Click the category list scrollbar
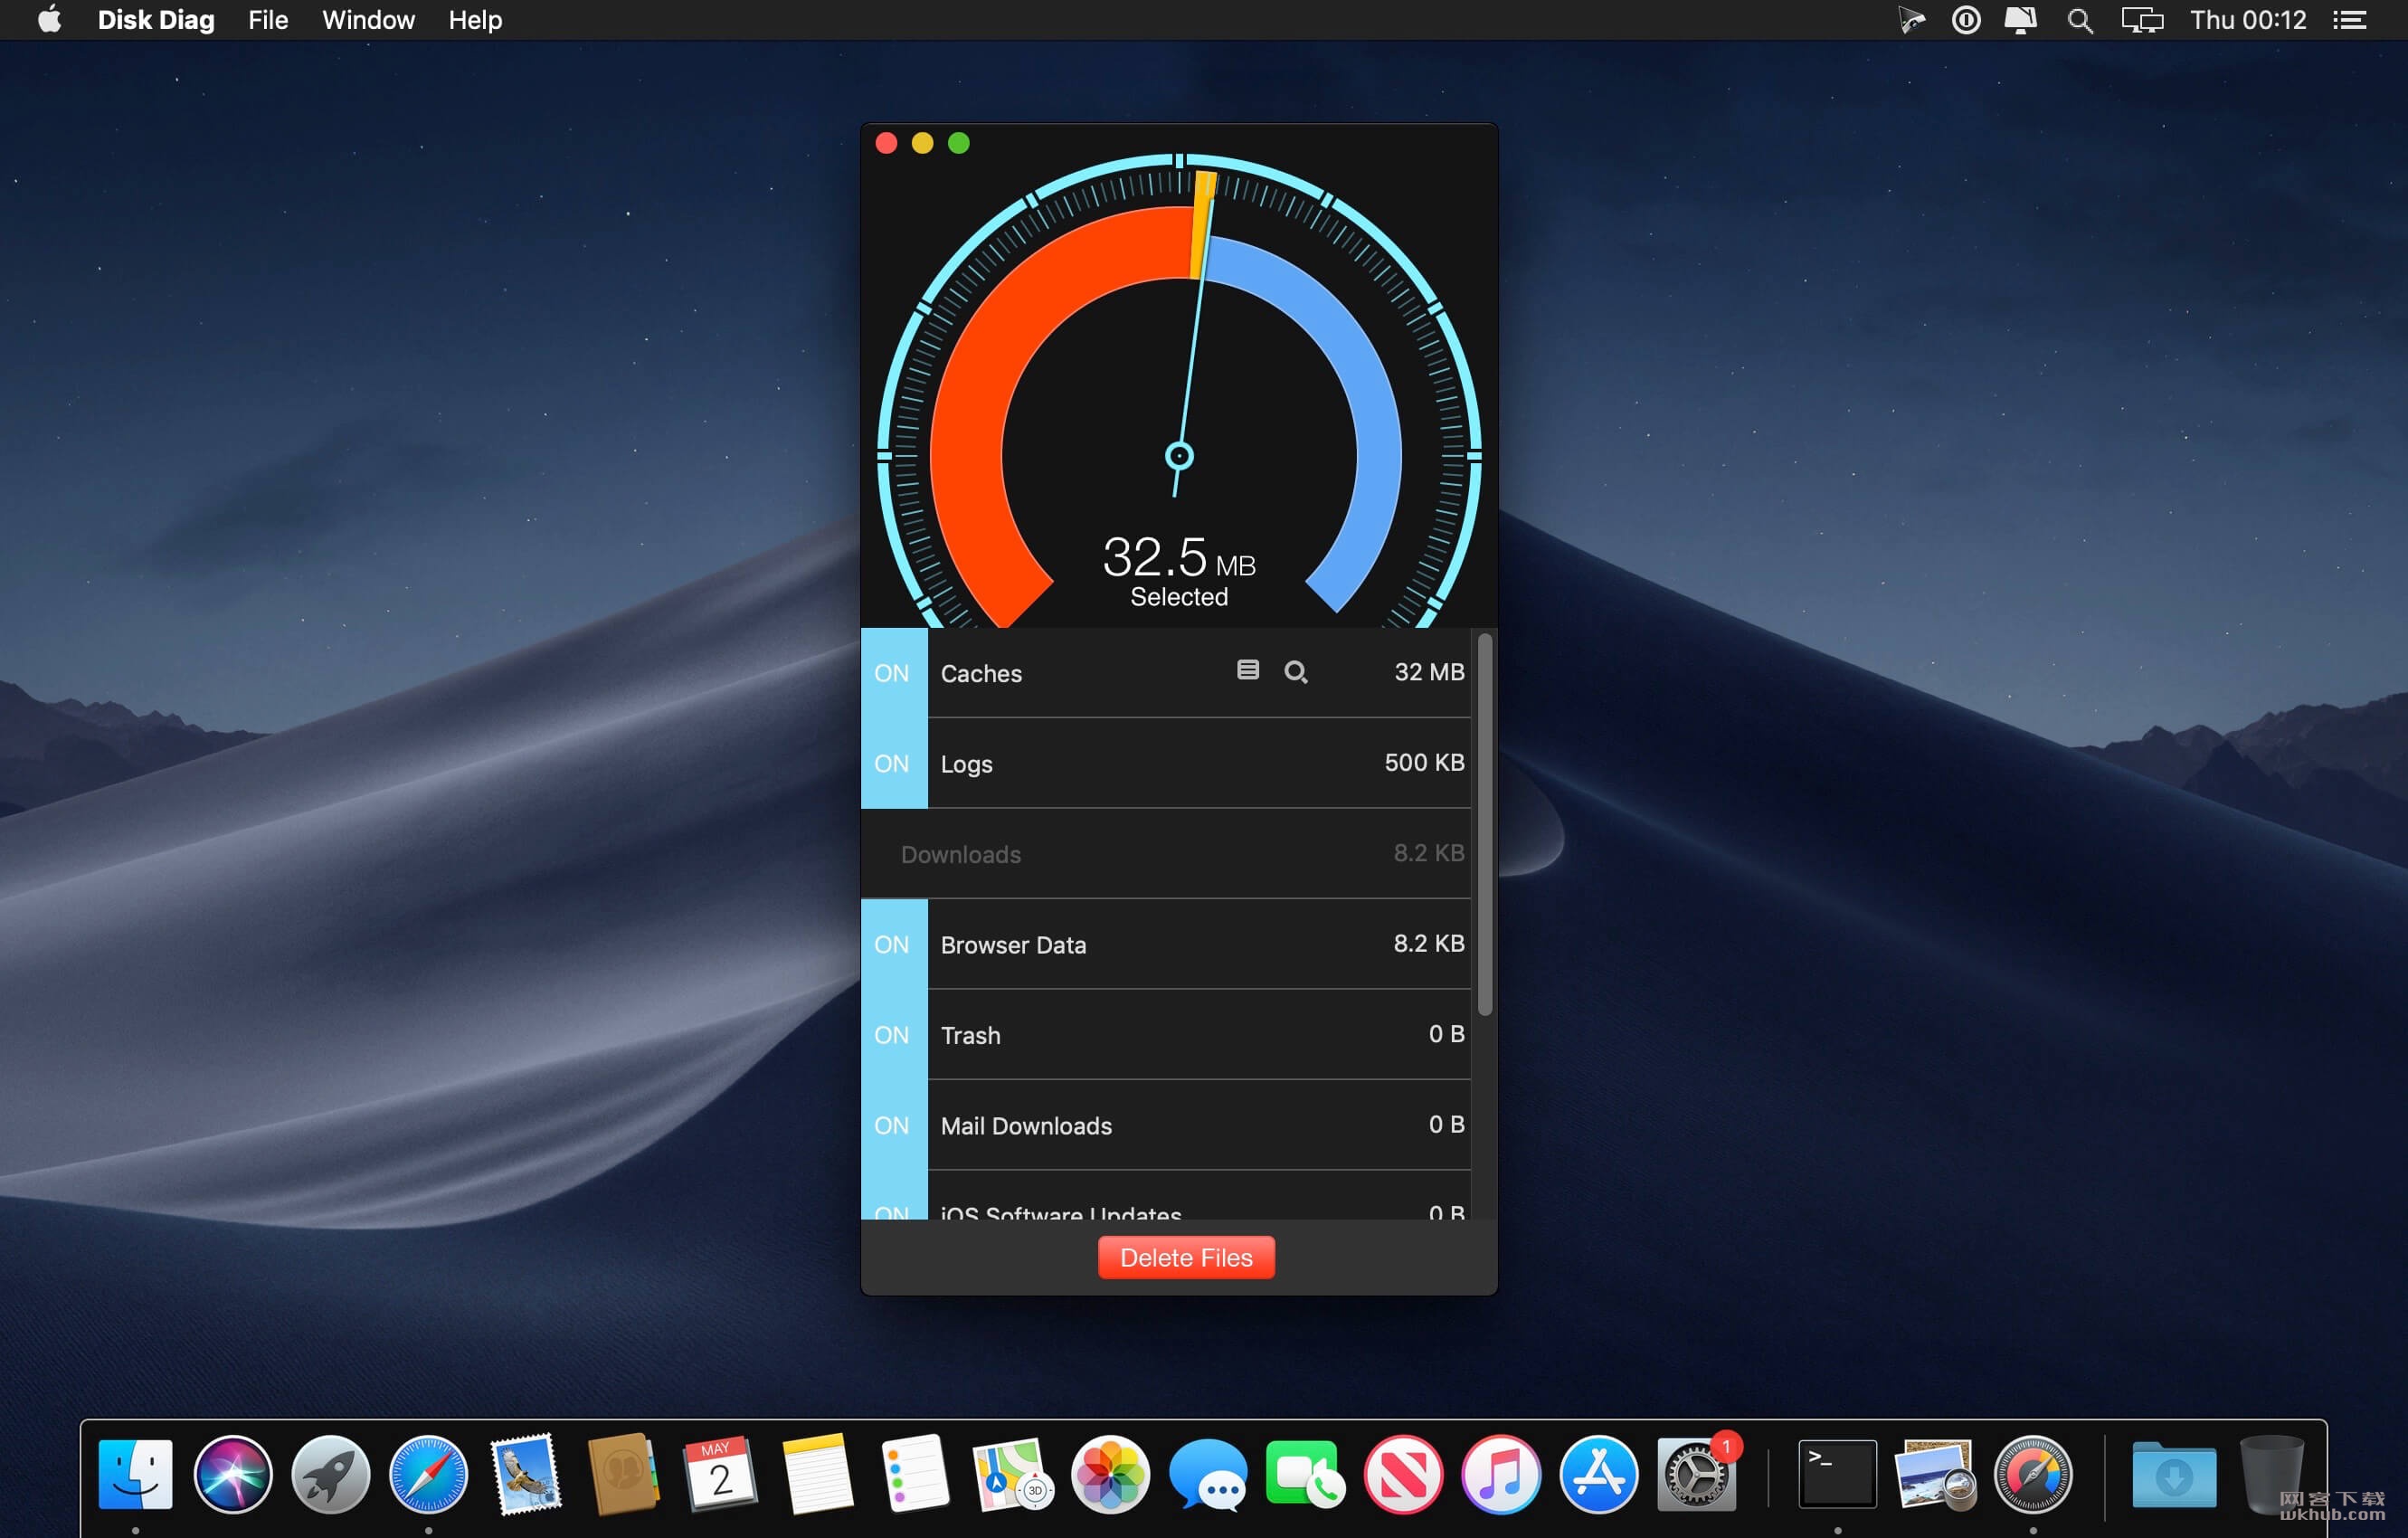Screen dimensions: 2408x1538 point(1485,825)
